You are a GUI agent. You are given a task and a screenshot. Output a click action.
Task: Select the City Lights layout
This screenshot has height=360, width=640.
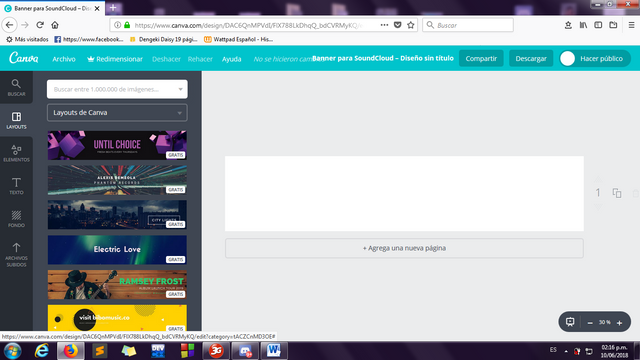(x=117, y=215)
